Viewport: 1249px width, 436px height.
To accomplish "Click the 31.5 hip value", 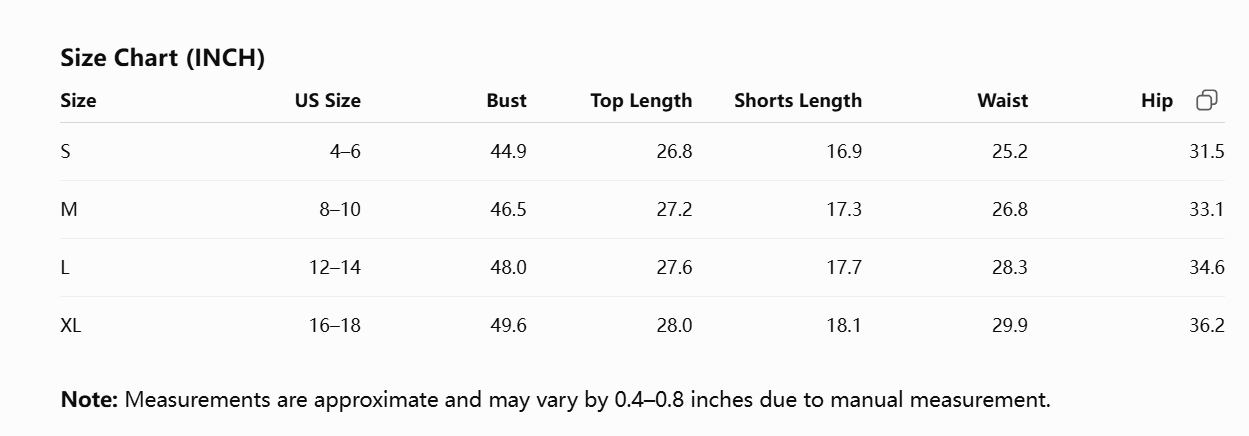I will (x=1206, y=152).
